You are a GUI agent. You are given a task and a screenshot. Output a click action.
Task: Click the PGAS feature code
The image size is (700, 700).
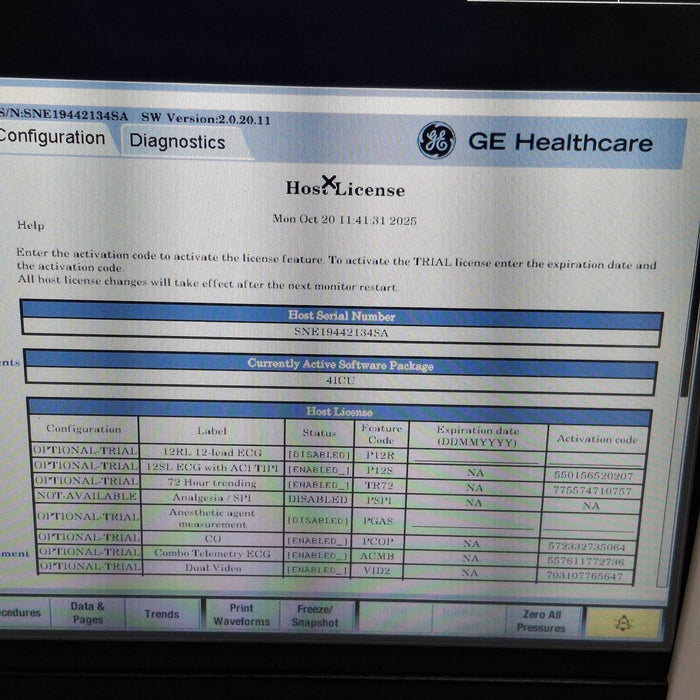pos(378,521)
